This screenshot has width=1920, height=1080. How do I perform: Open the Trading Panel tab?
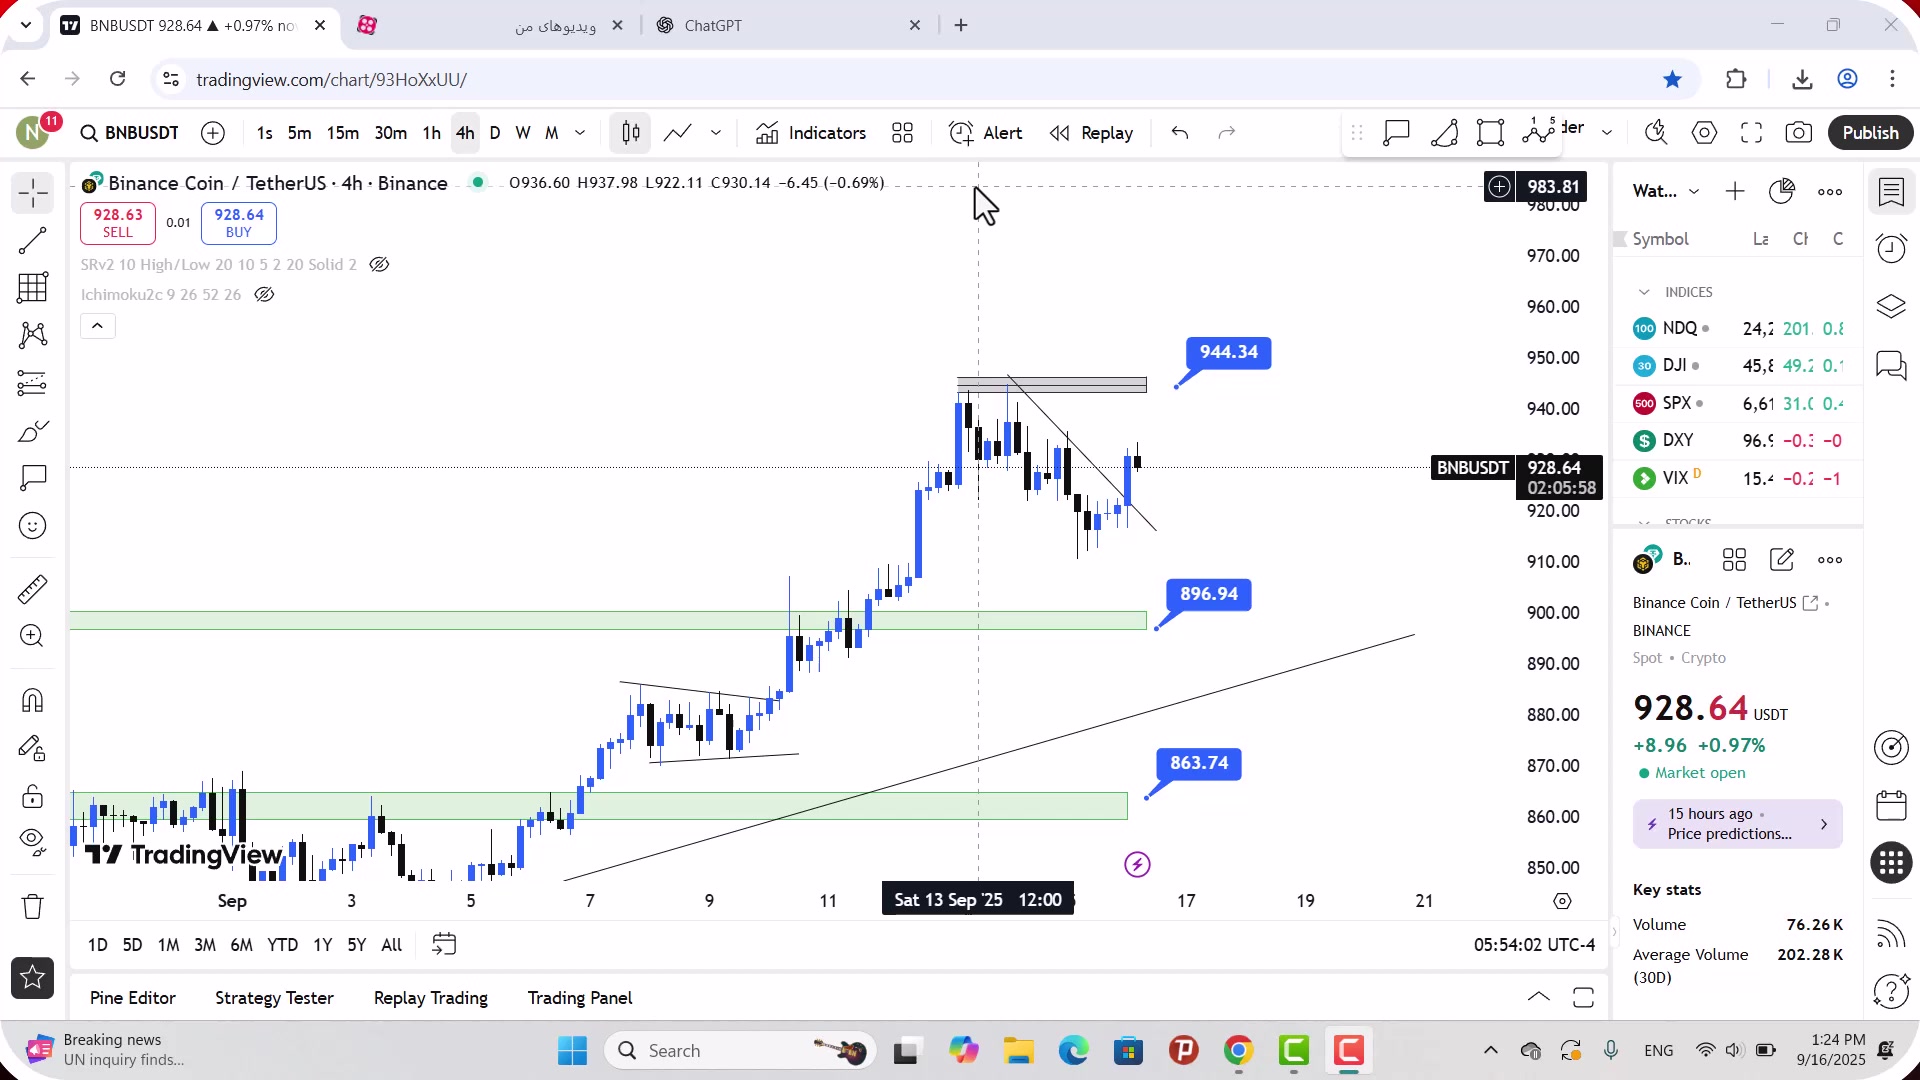(x=580, y=998)
